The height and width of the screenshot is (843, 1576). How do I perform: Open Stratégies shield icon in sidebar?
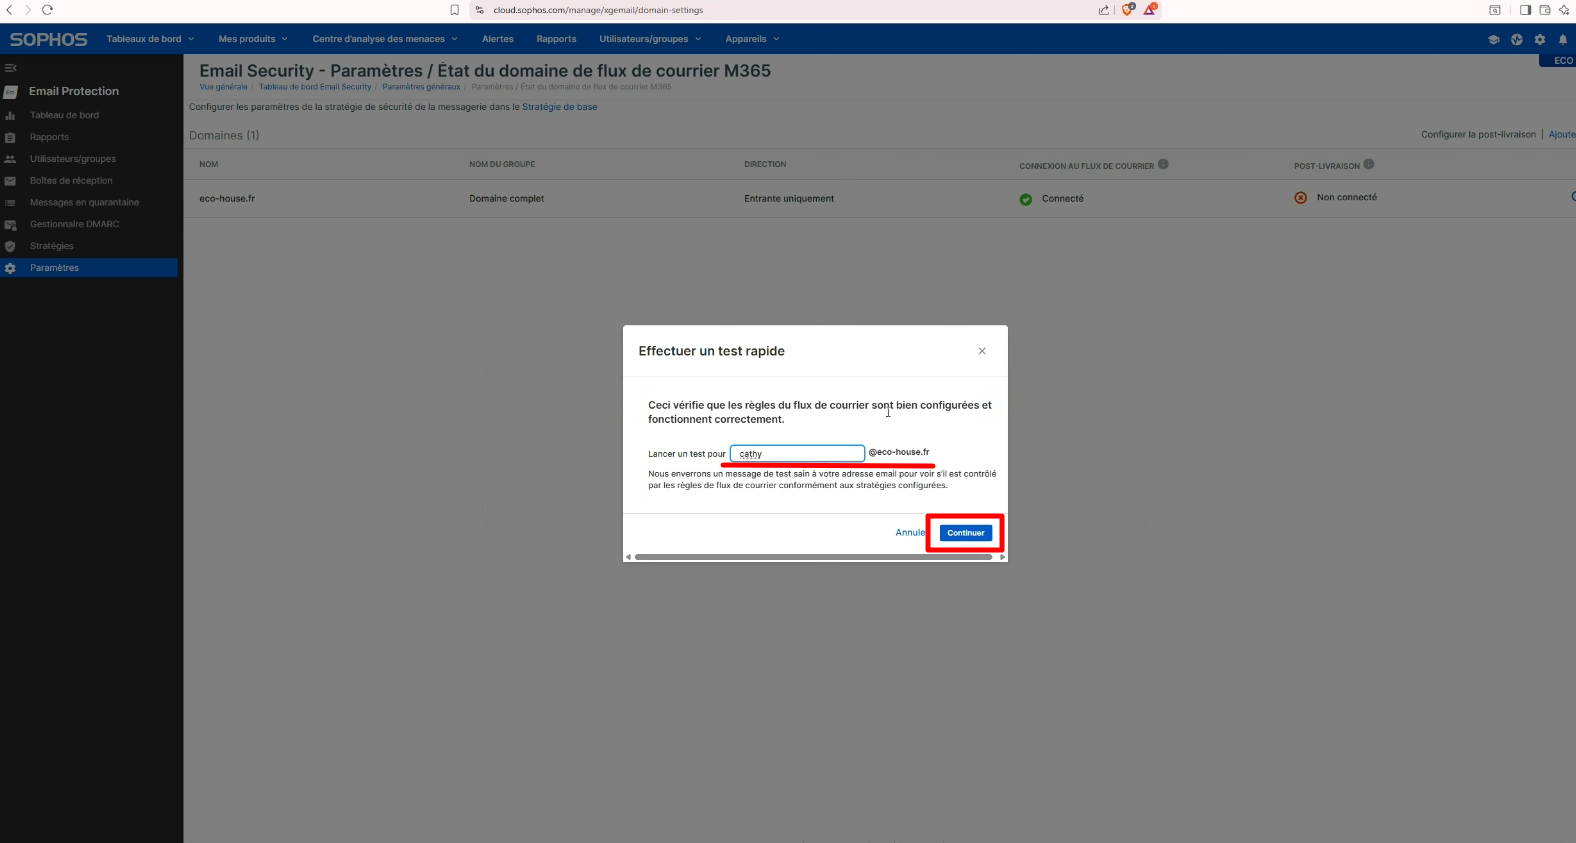point(10,246)
